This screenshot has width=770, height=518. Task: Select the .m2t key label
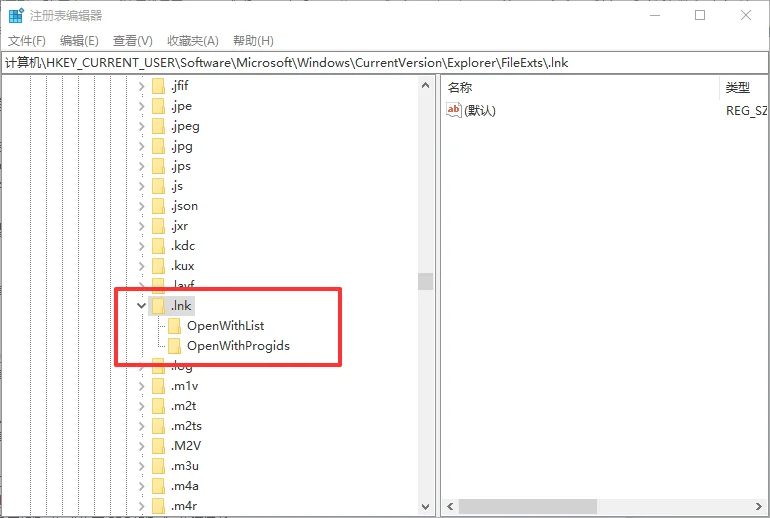184,406
